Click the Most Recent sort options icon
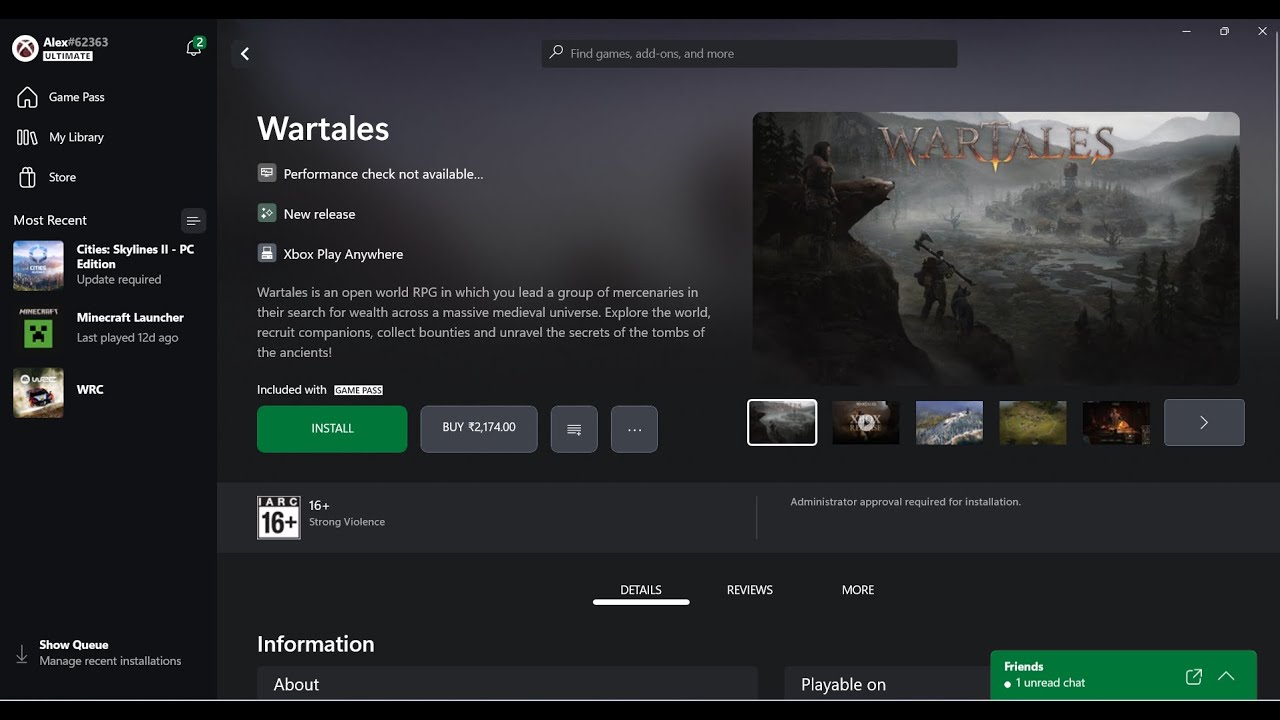The image size is (1280, 720). [193, 221]
